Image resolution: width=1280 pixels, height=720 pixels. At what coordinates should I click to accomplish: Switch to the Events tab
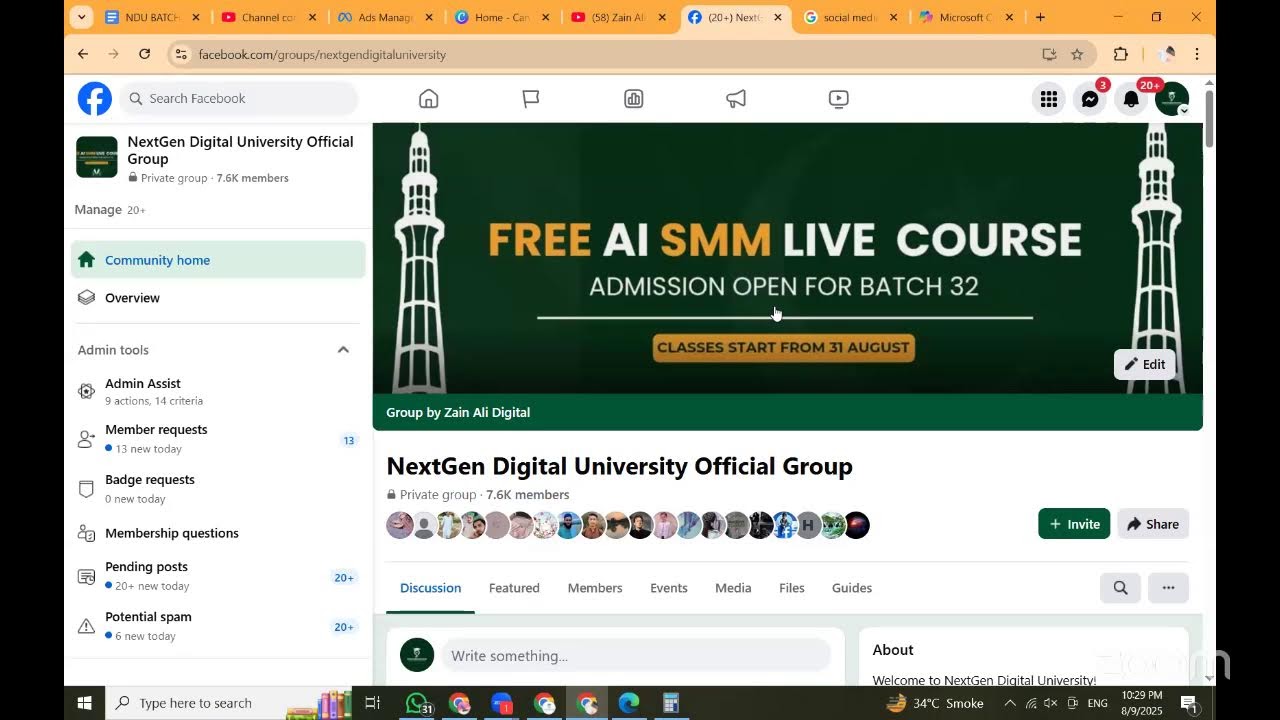tap(669, 588)
